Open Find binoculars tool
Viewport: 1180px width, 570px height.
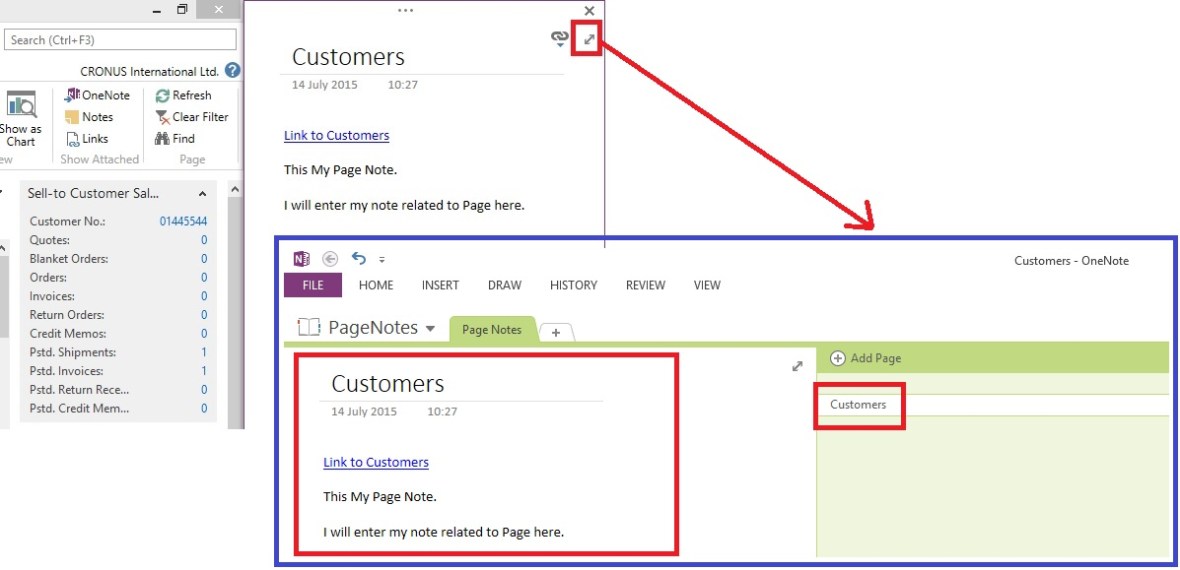tap(175, 139)
